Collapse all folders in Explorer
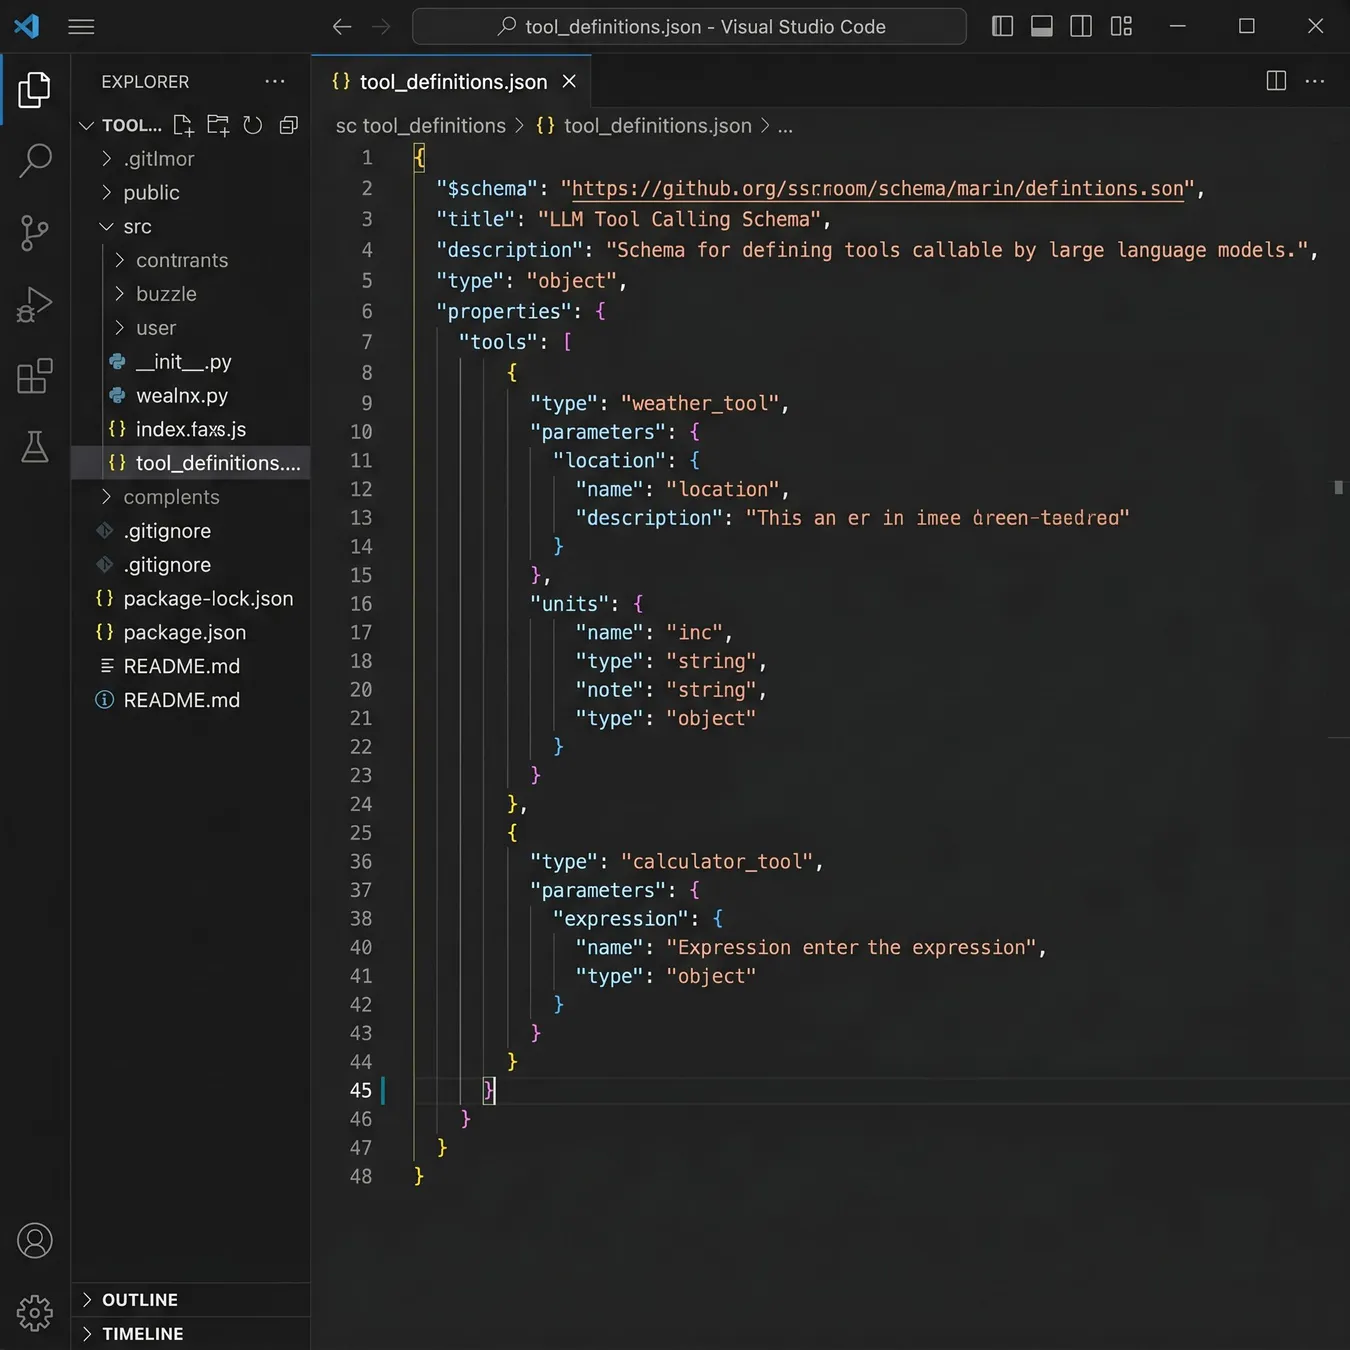Screen dimensions: 1350x1350 click(x=289, y=125)
